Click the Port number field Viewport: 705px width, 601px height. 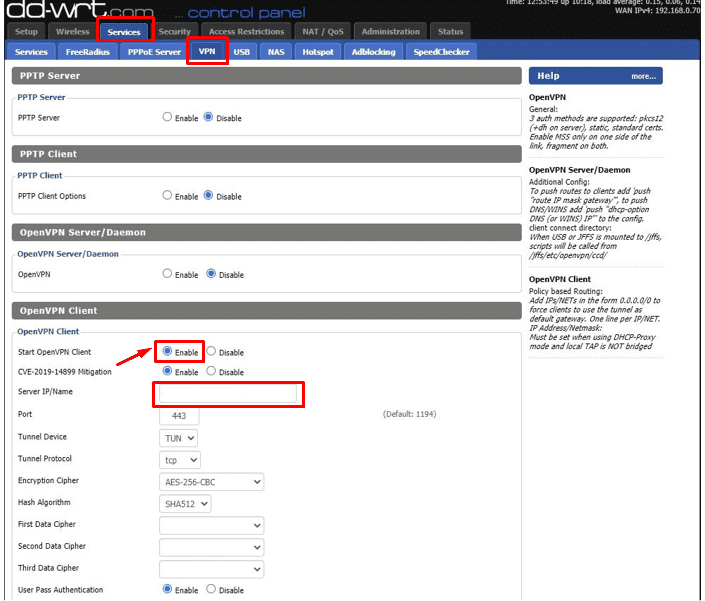(179, 415)
